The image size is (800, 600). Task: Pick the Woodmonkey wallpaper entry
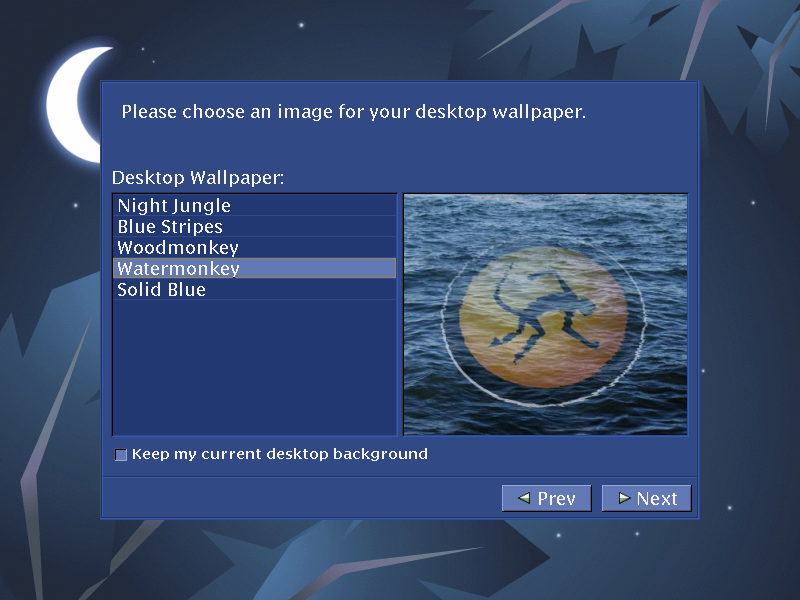(254, 247)
